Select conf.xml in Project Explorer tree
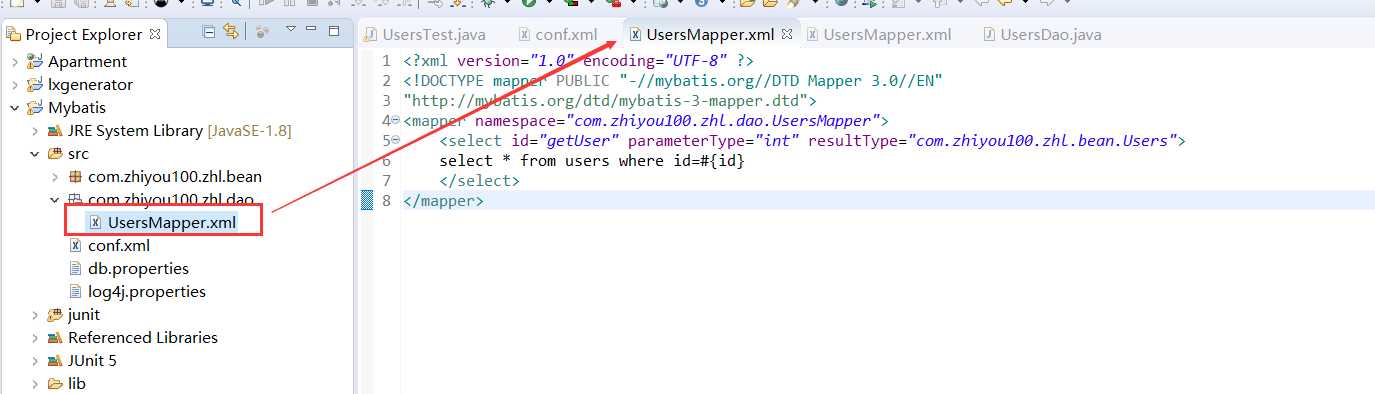This screenshot has height=394, width=1375. pyautogui.click(x=118, y=246)
